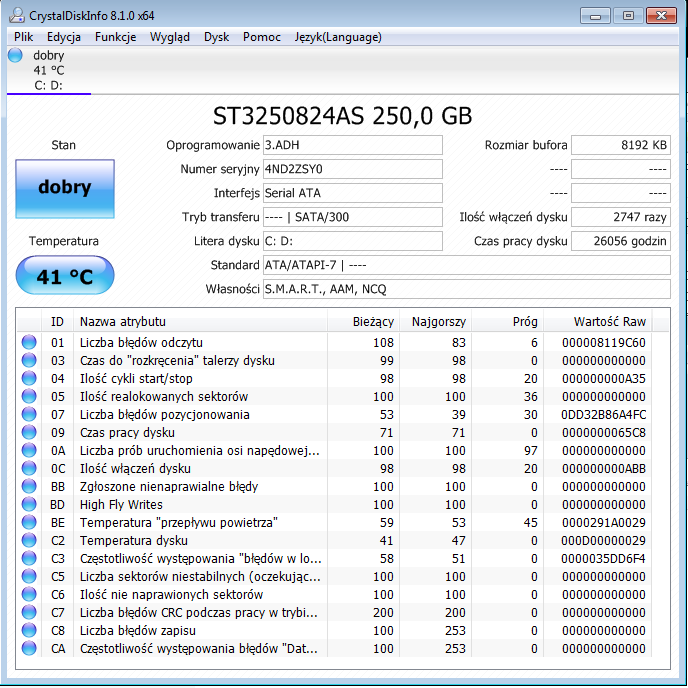Image resolution: width=688 pixels, height=688 pixels.
Task: Click the status orb for 'Liczba błędów zapisu'
Action: pyautogui.click(x=30, y=631)
